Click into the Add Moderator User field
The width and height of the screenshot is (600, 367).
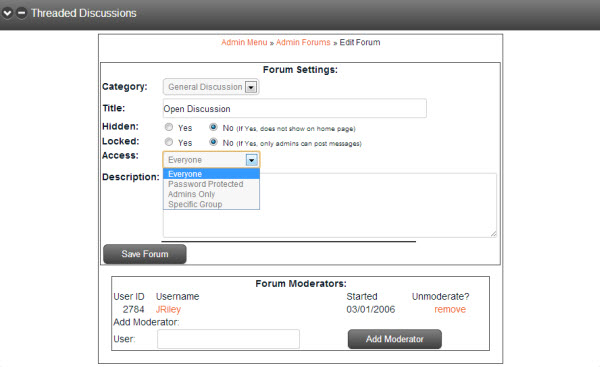point(228,339)
